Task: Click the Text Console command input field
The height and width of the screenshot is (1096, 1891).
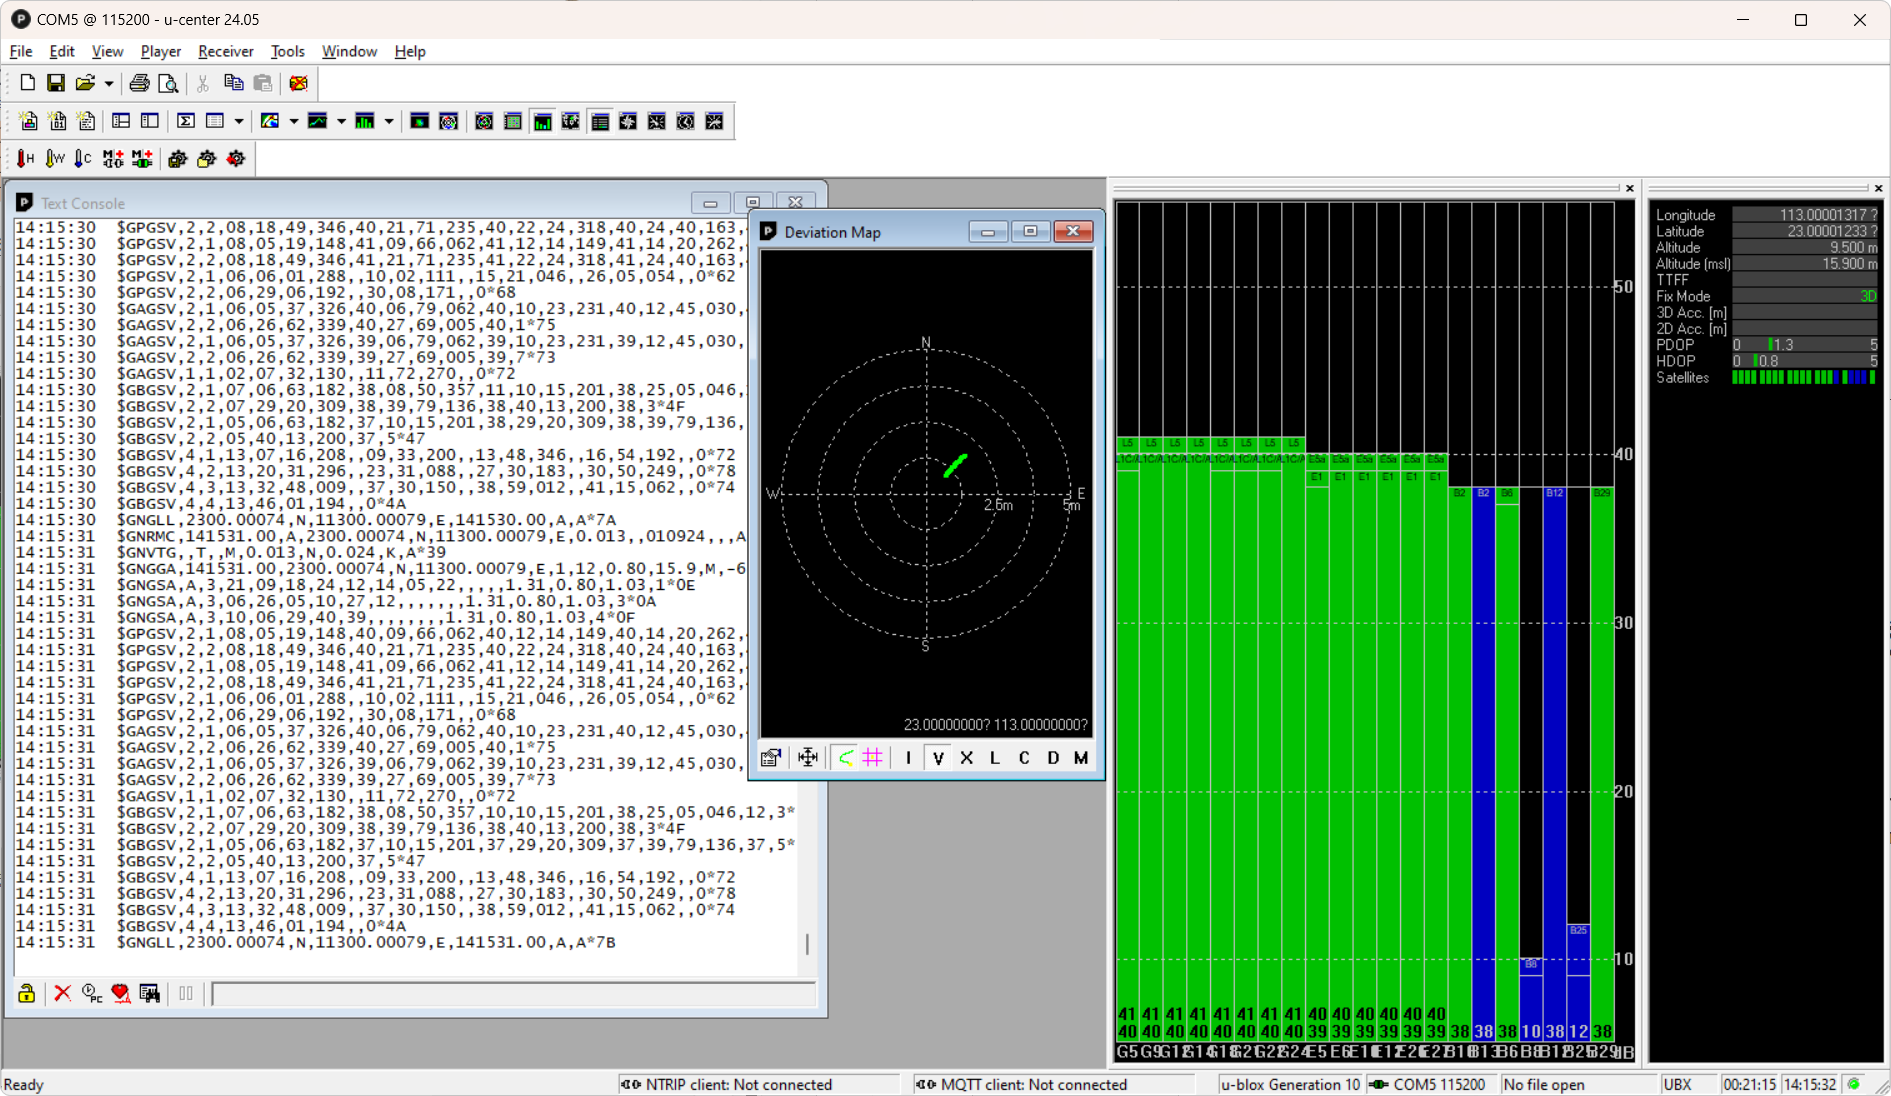Action: [x=512, y=993]
